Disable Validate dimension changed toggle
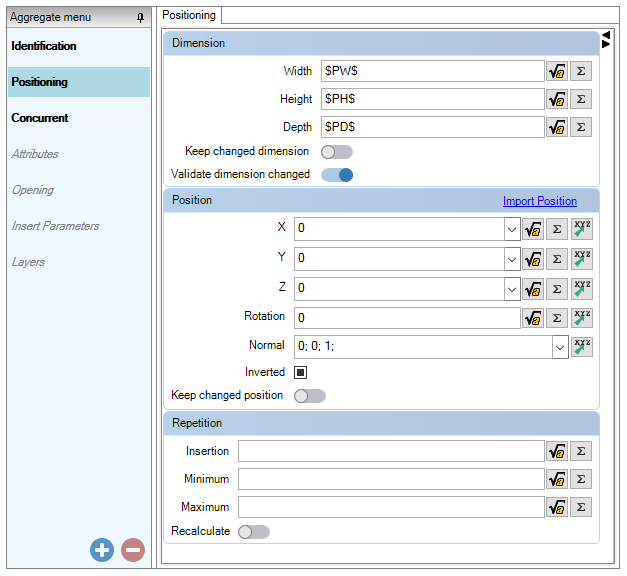The width and height of the screenshot is (627, 576). click(337, 175)
